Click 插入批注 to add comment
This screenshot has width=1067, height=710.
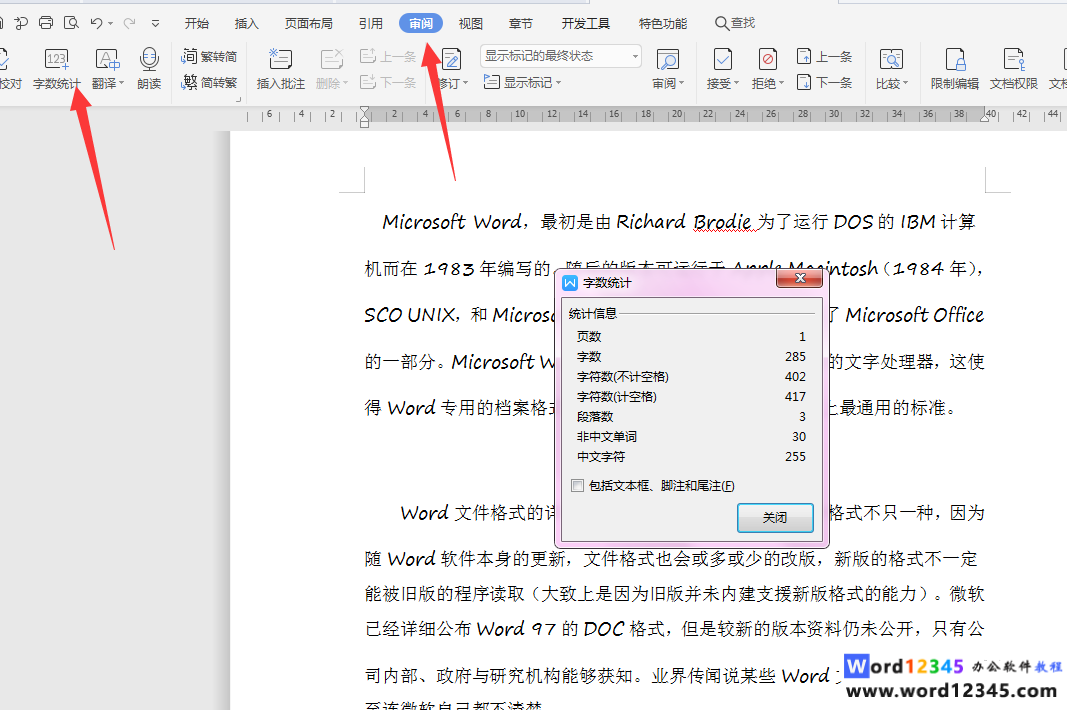pos(280,69)
